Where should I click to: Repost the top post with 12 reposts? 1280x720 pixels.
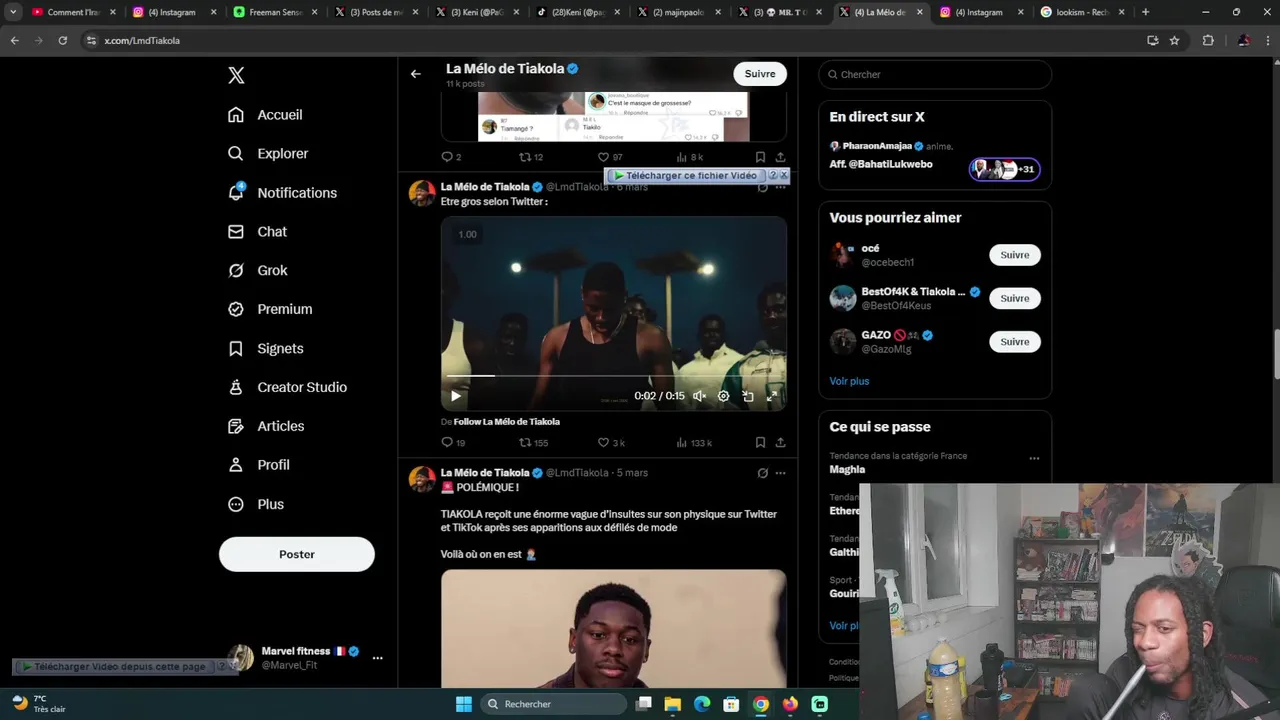(531, 157)
